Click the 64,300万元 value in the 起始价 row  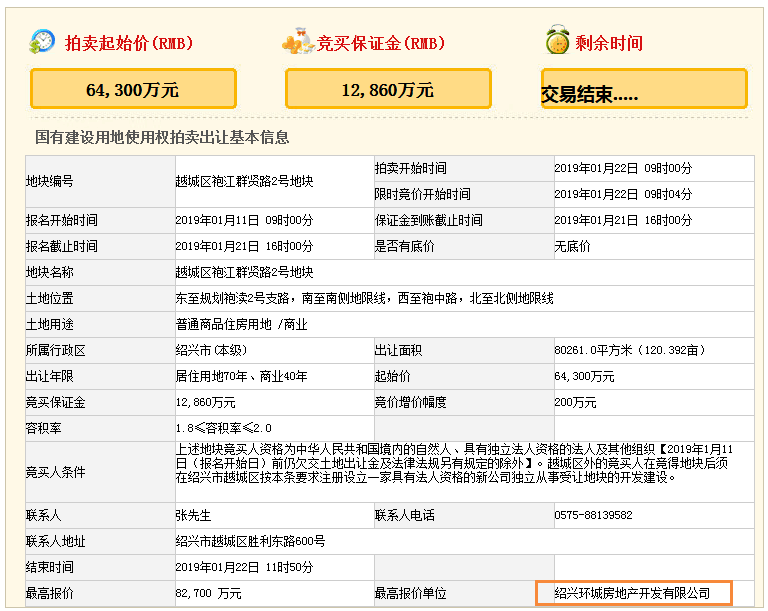click(584, 376)
